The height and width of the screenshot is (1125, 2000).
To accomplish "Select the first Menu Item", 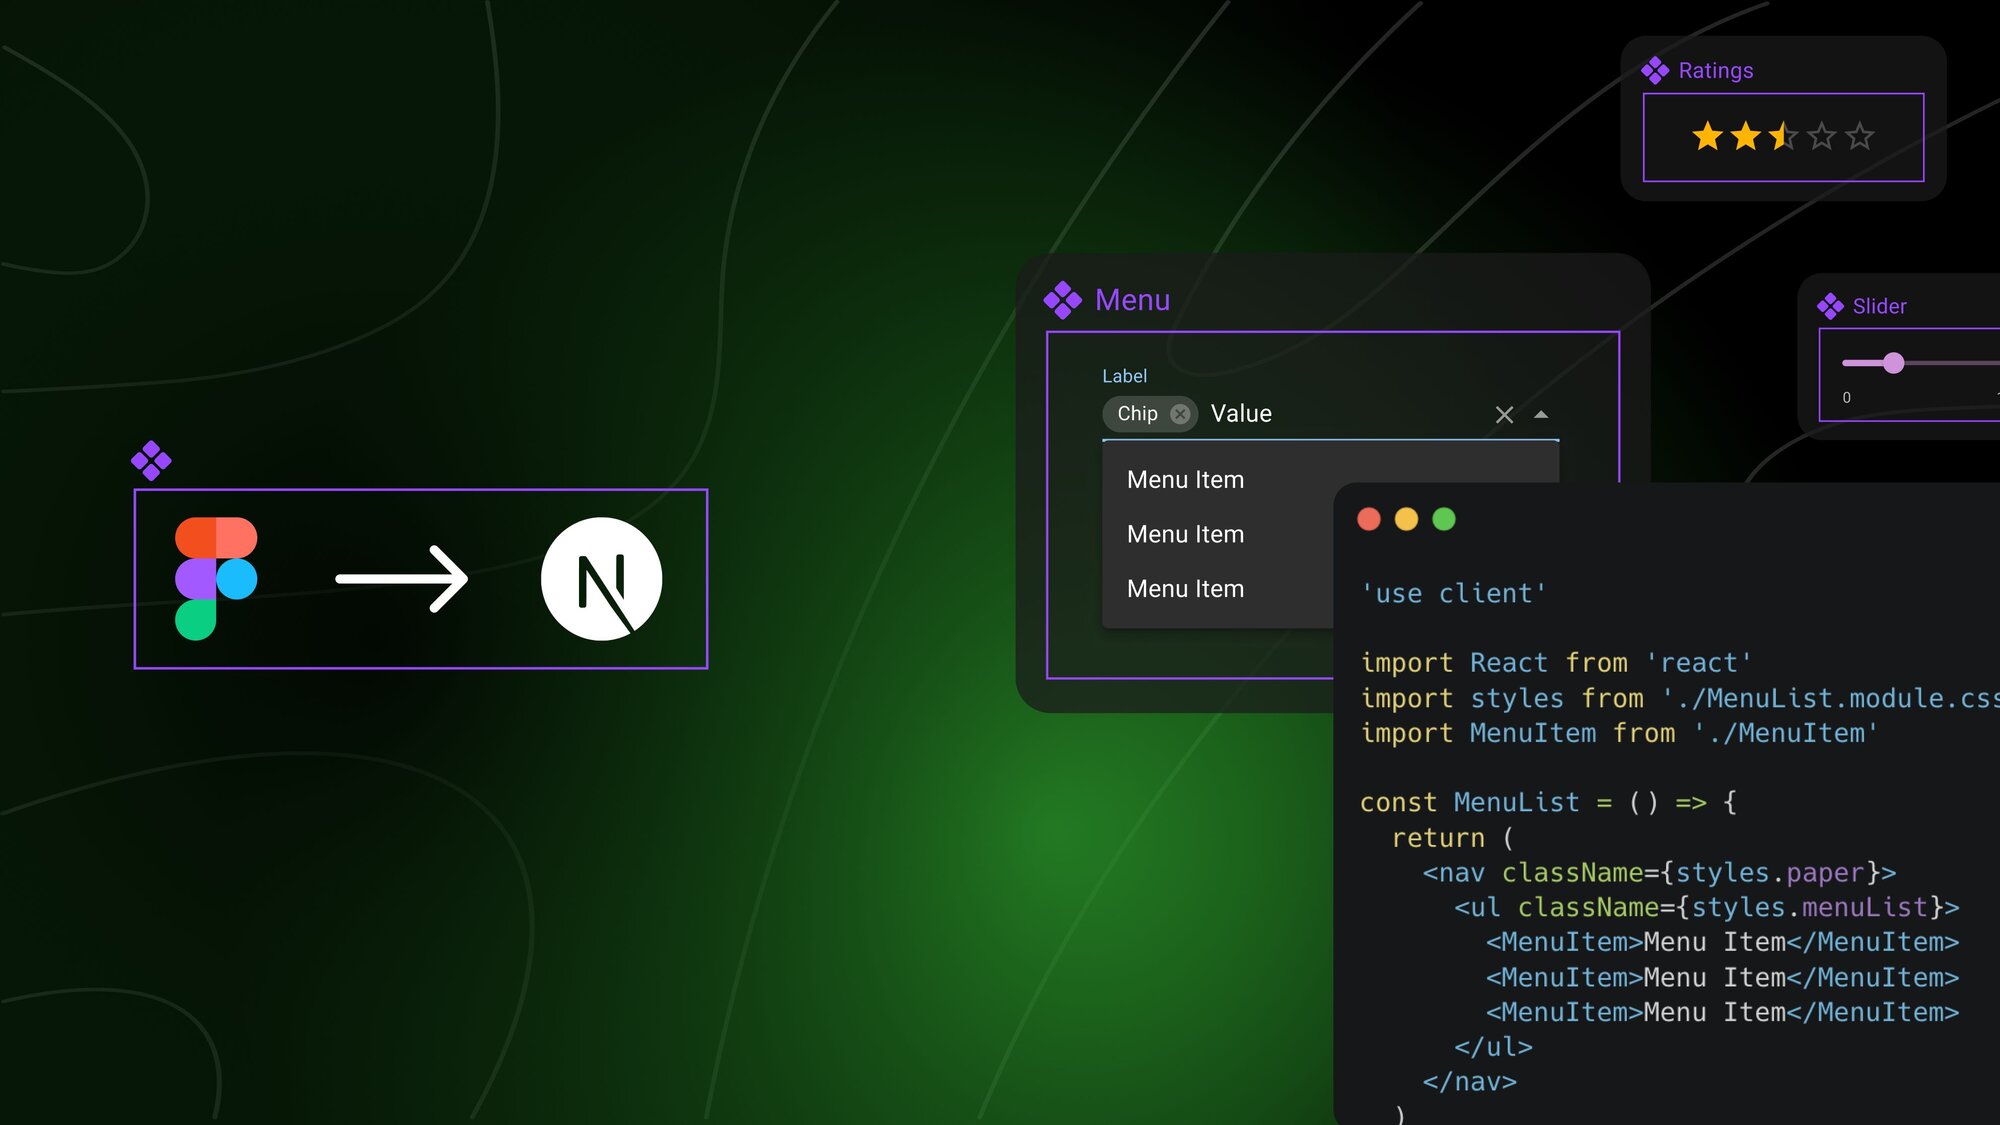I will click(1185, 480).
